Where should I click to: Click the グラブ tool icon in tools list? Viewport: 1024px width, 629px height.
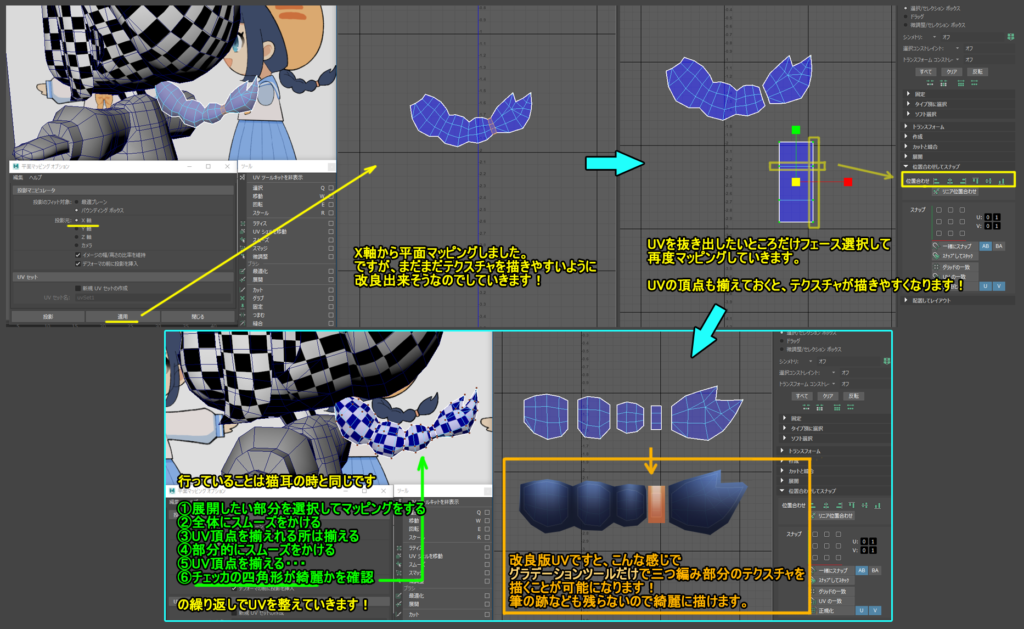(x=243, y=298)
